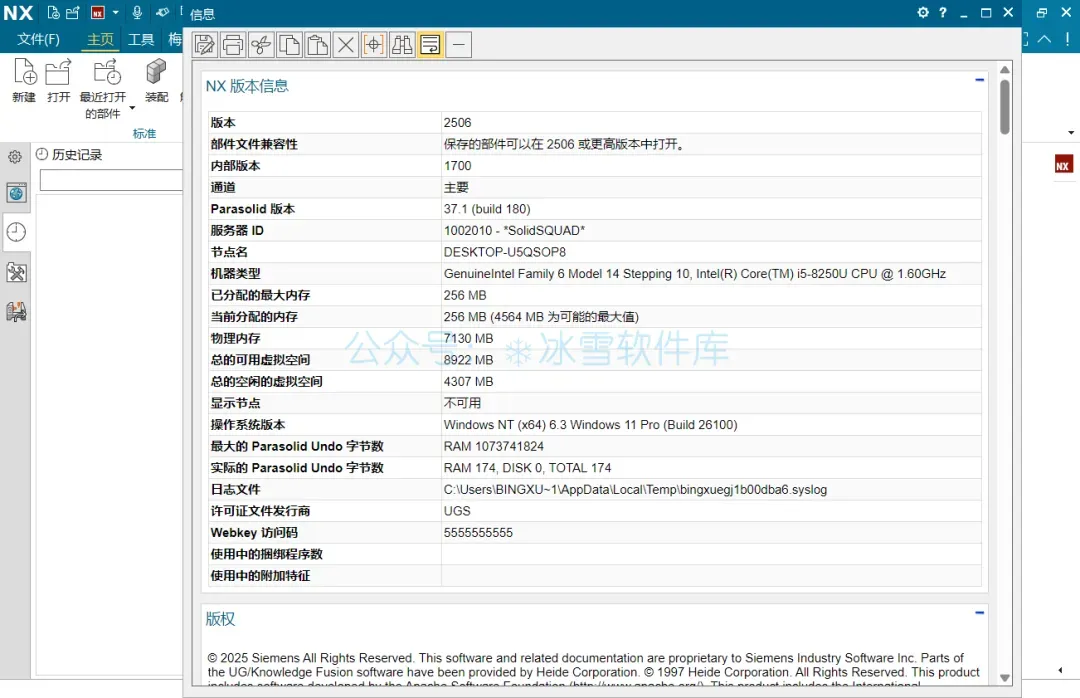Restore down the main NX window

(x=1041, y=12)
